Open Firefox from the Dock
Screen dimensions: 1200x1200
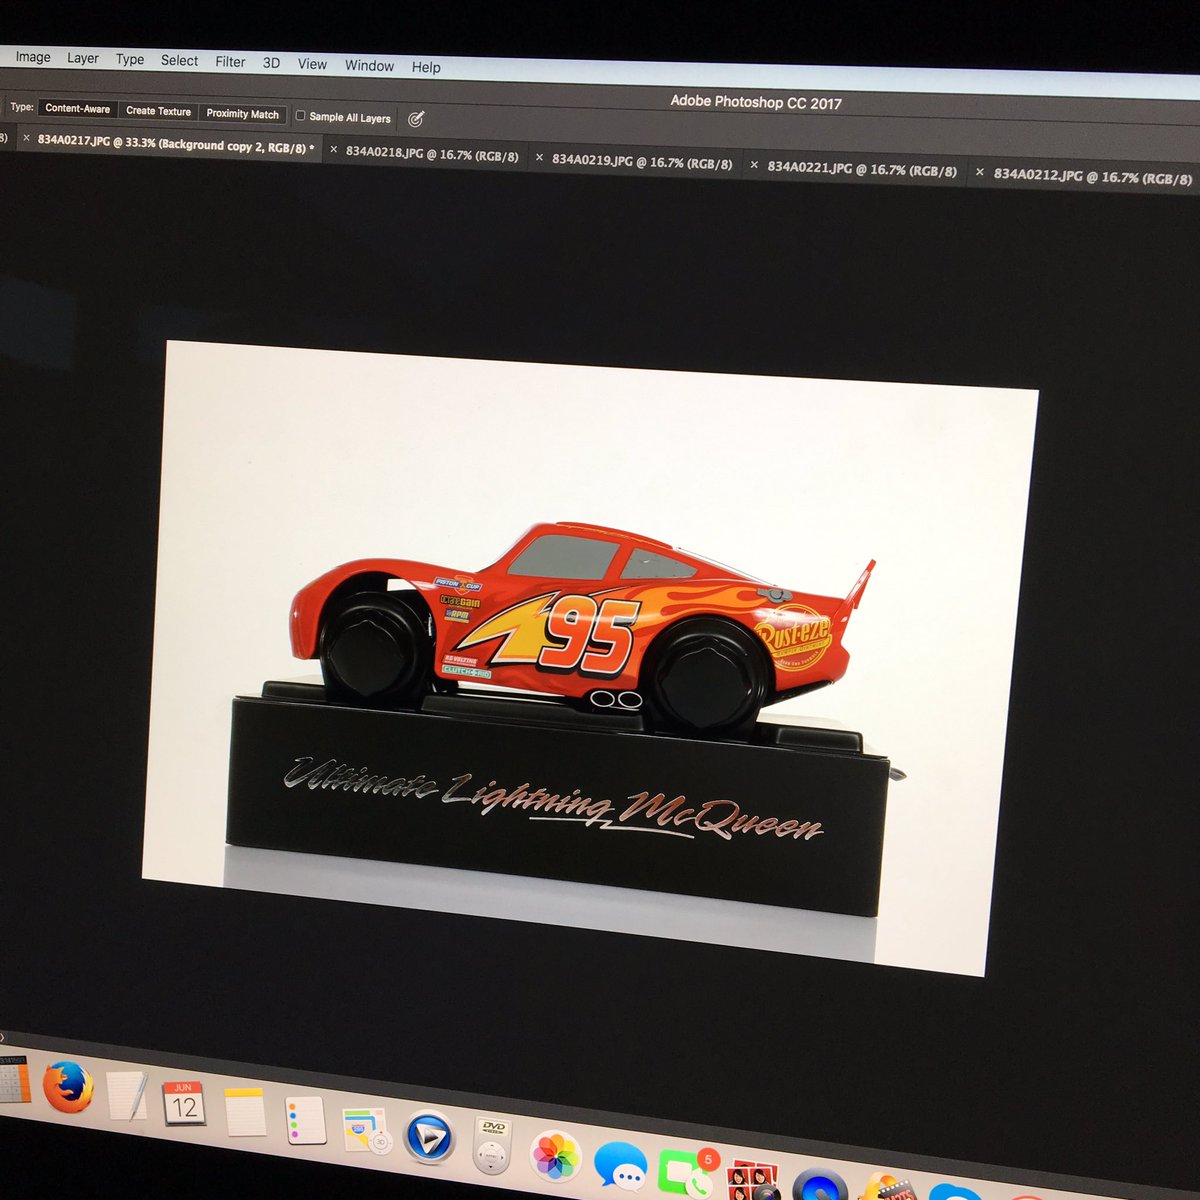tap(68, 1087)
